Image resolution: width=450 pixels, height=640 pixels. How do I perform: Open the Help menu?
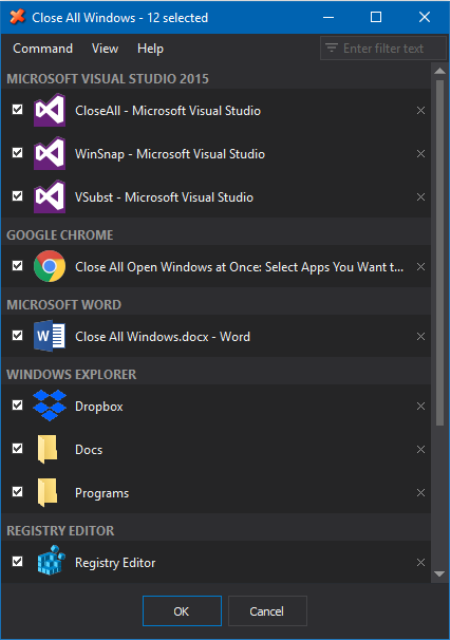pyautogui.click(x=150, y=48)
